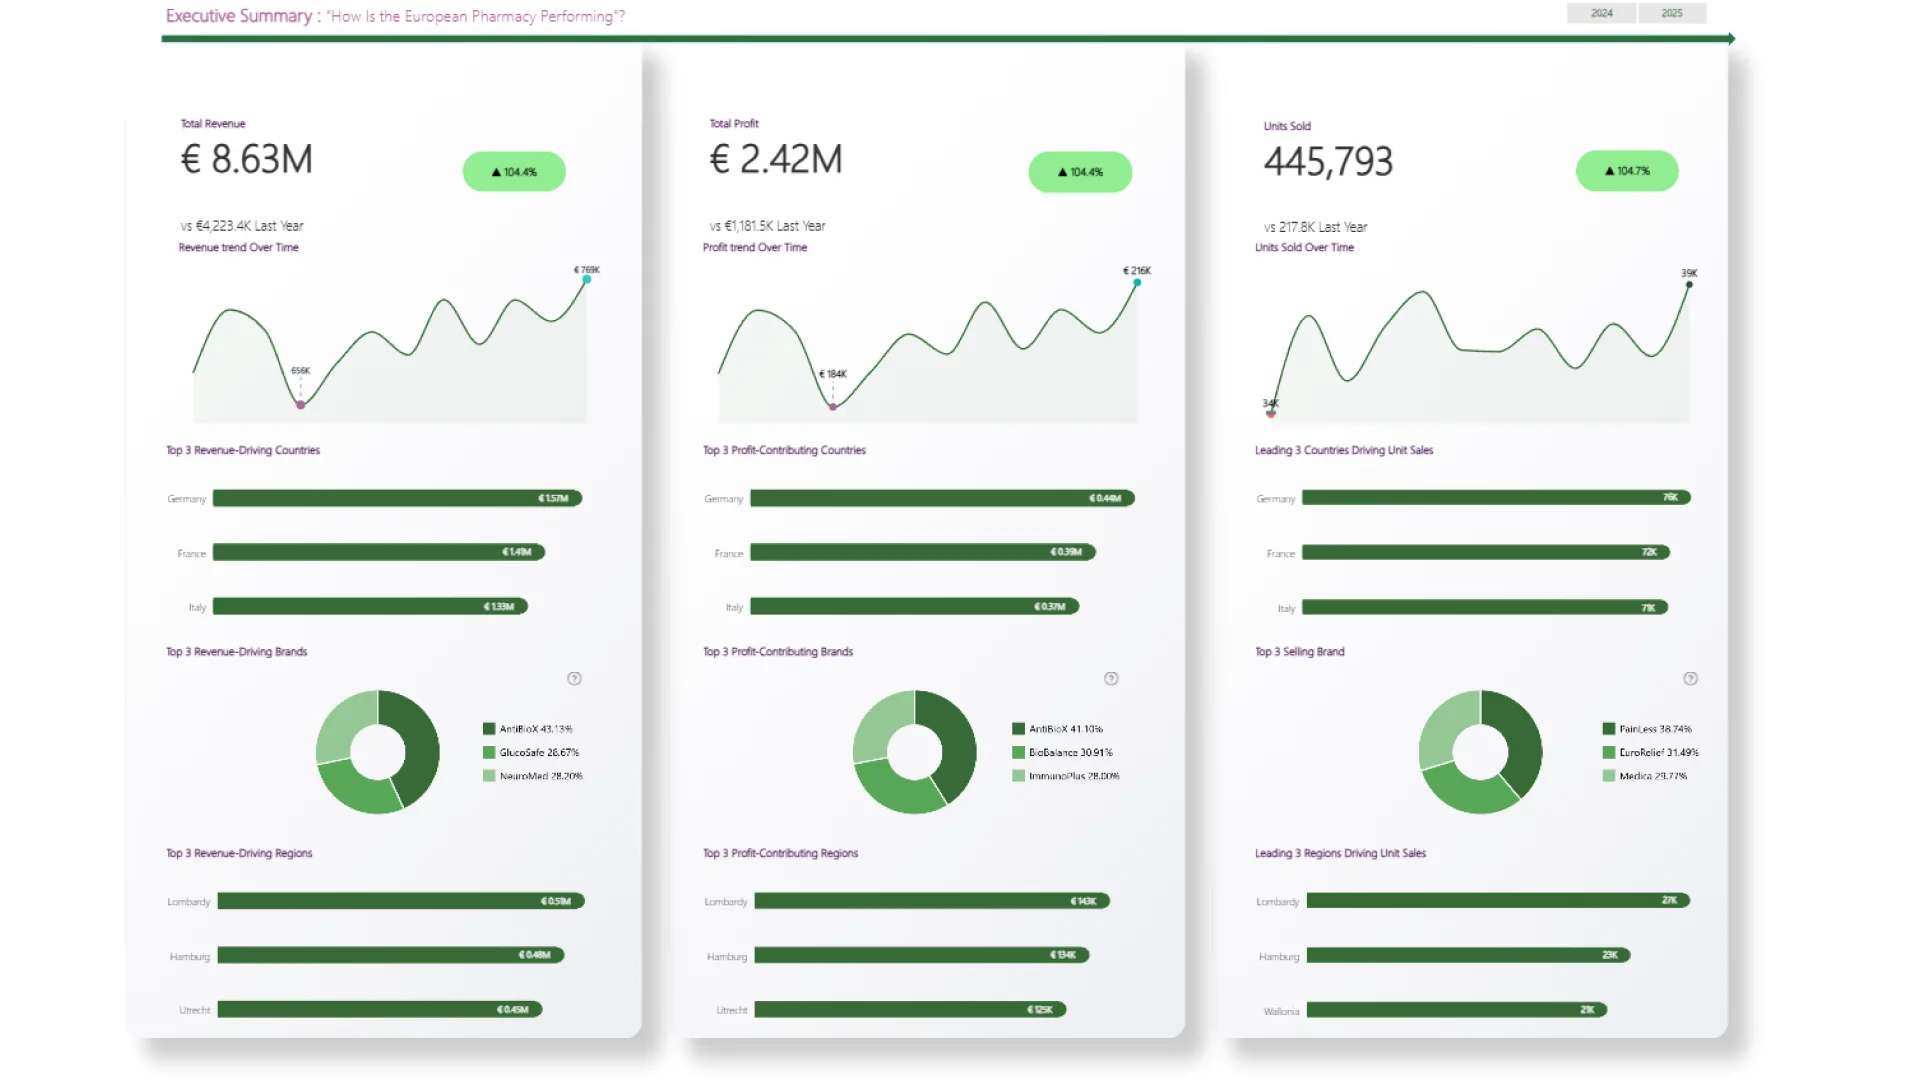This screenshot has height=1080, width=1920.
Task: Click the € 184K low point on profit trend
Action: (x=833, y=406)
